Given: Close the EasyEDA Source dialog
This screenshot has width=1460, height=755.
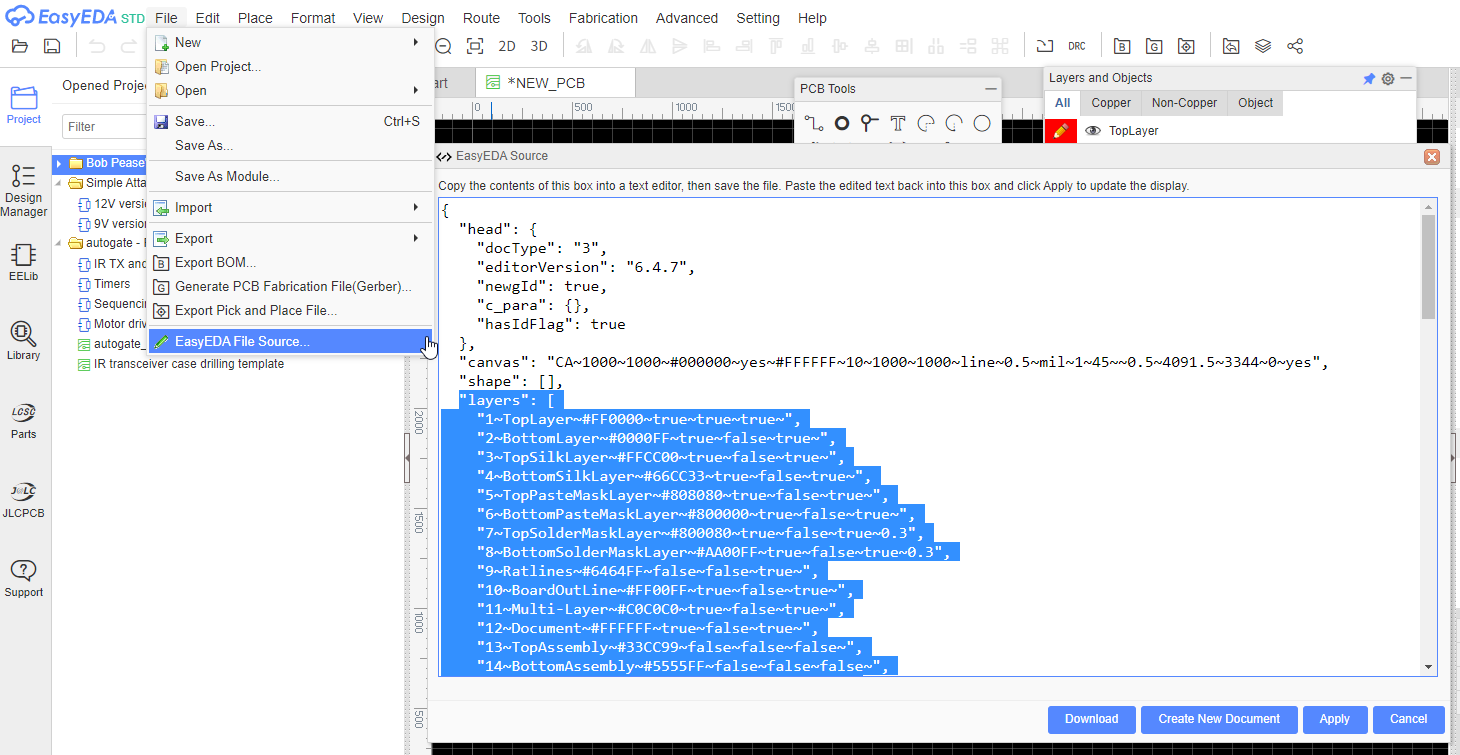Looking at the screenshot, I should [x=1432, y=156].
